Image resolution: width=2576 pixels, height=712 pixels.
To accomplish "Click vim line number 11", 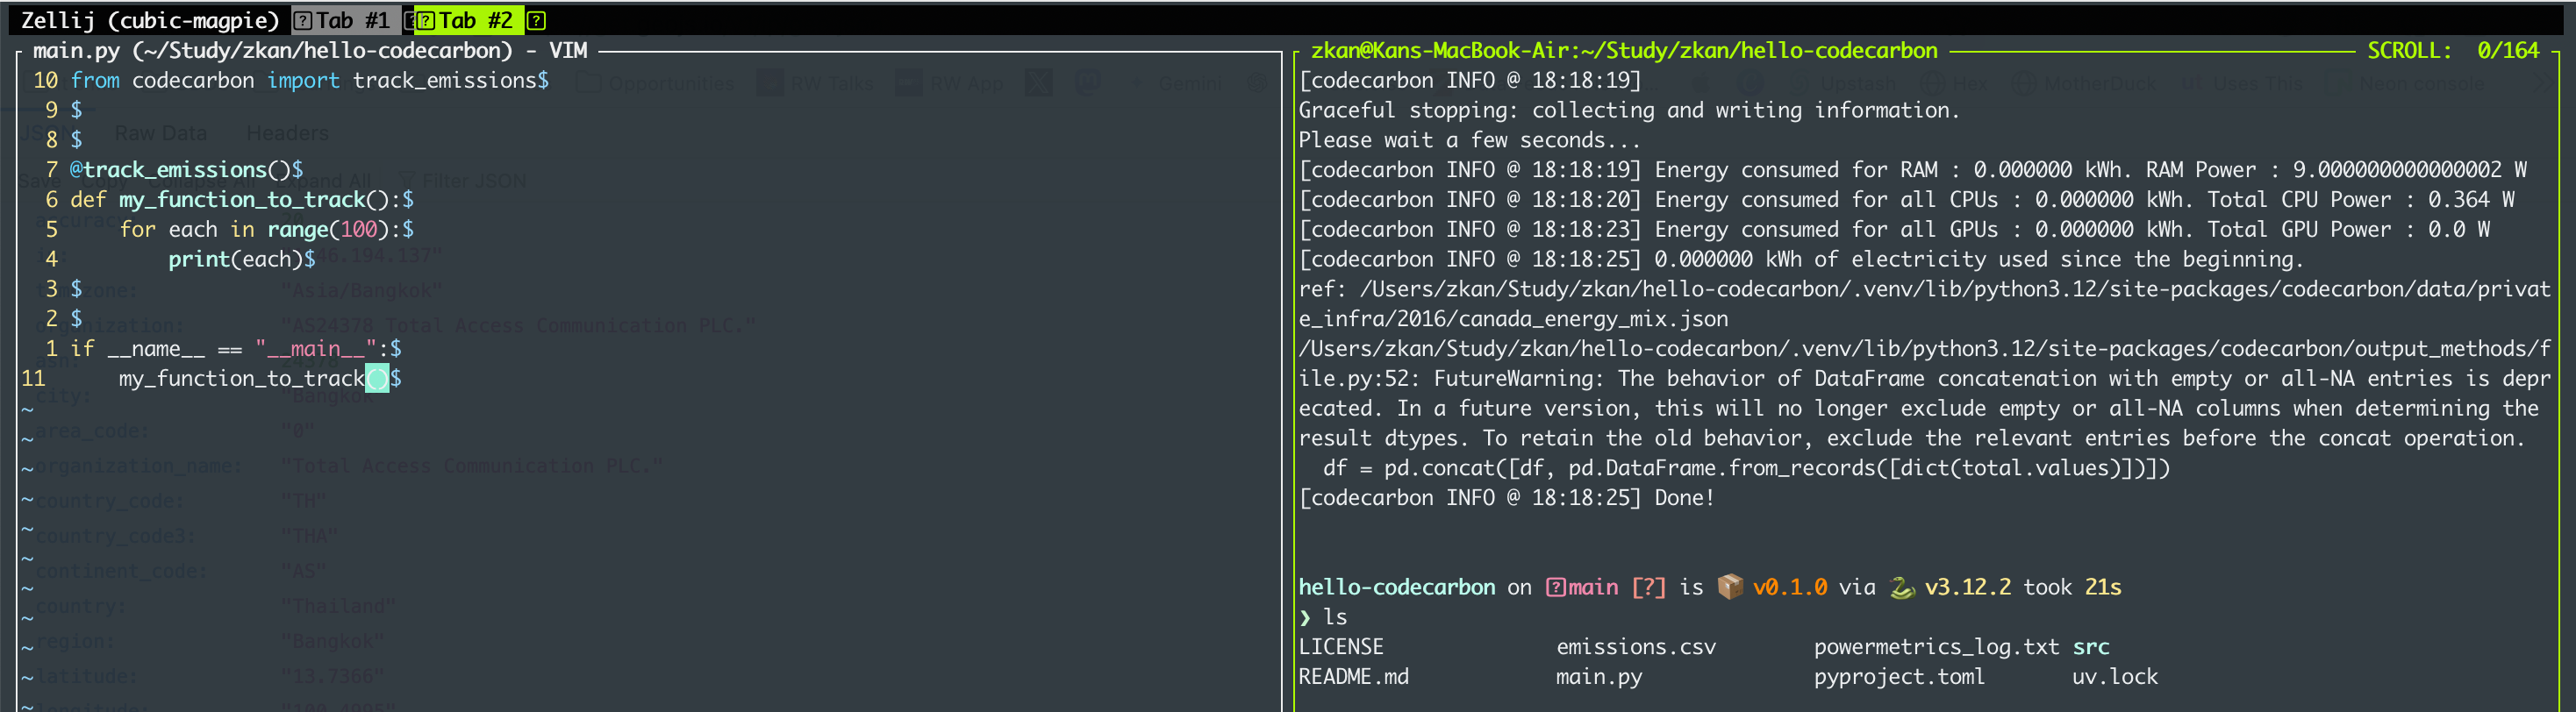I will click(x=33, y=378).
